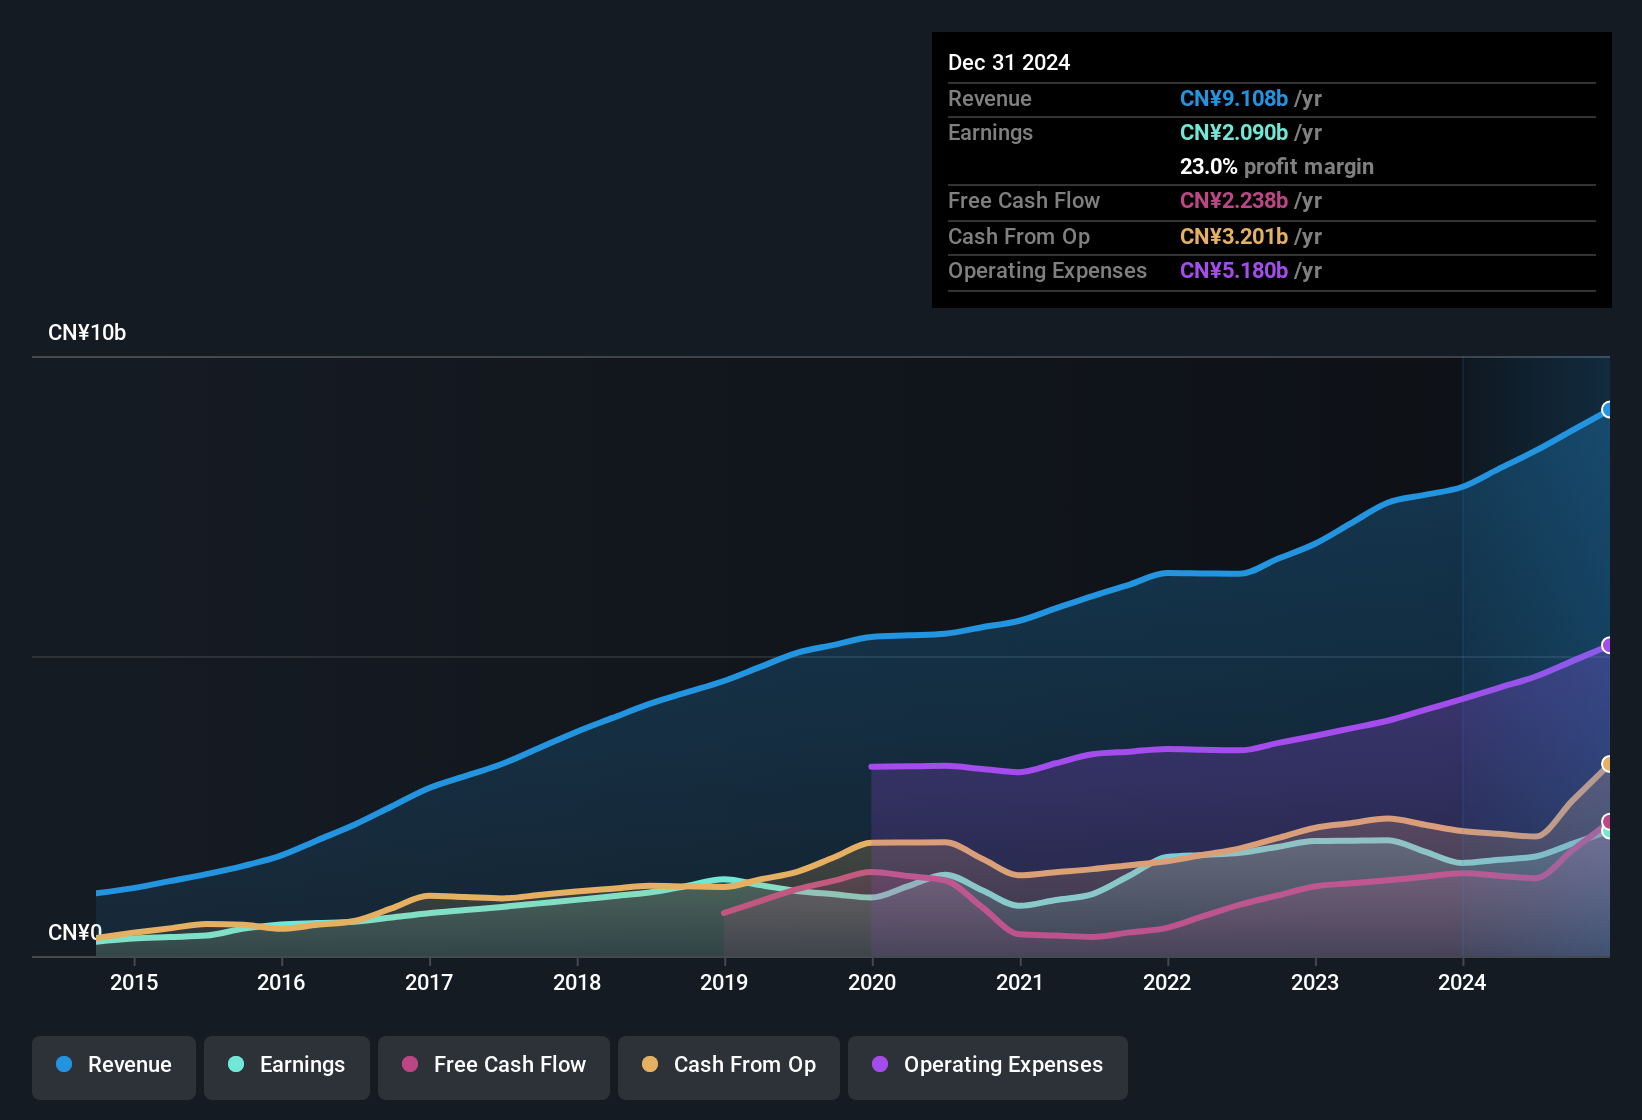Click the Cash From Op endpoint circle

pyautogui.click(x=1608, y=765)
